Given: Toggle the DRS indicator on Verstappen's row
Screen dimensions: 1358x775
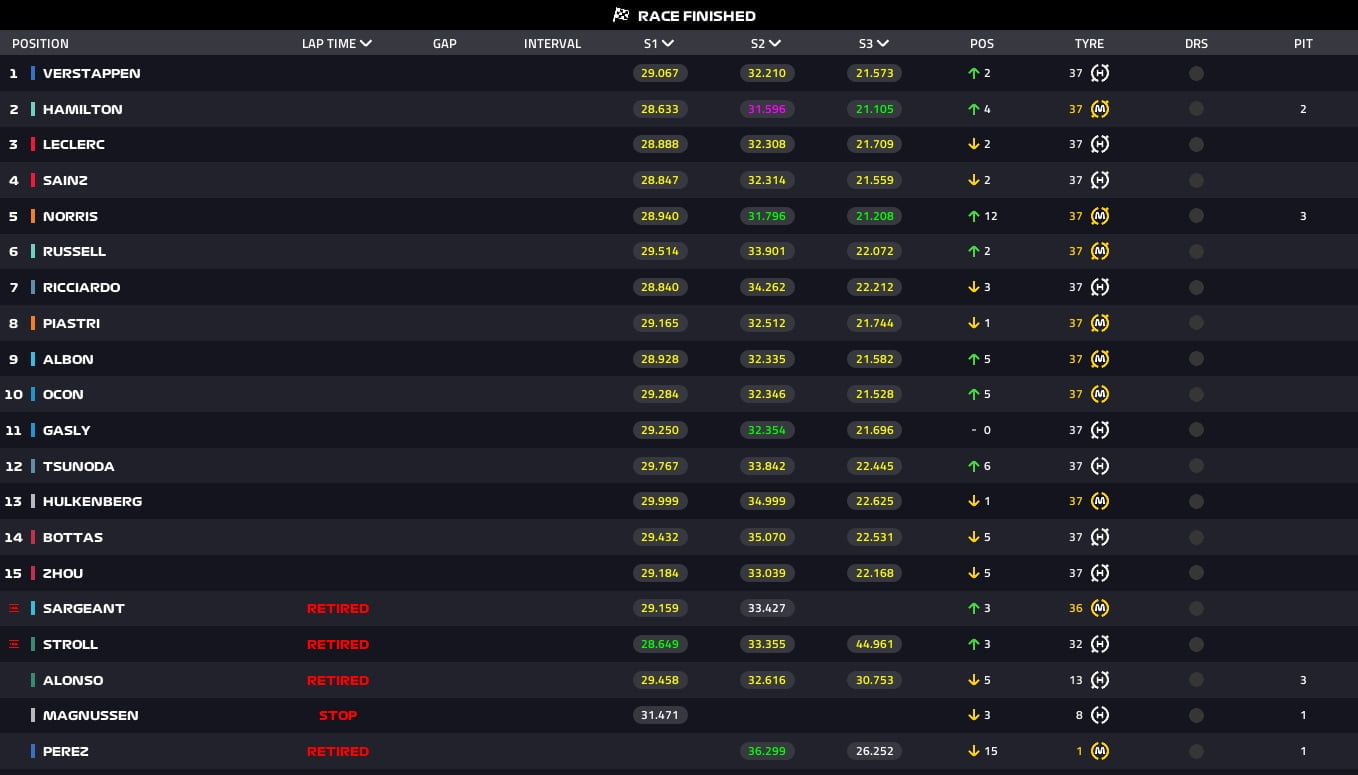Looking at the screenshot, I should coord(1196,73).
